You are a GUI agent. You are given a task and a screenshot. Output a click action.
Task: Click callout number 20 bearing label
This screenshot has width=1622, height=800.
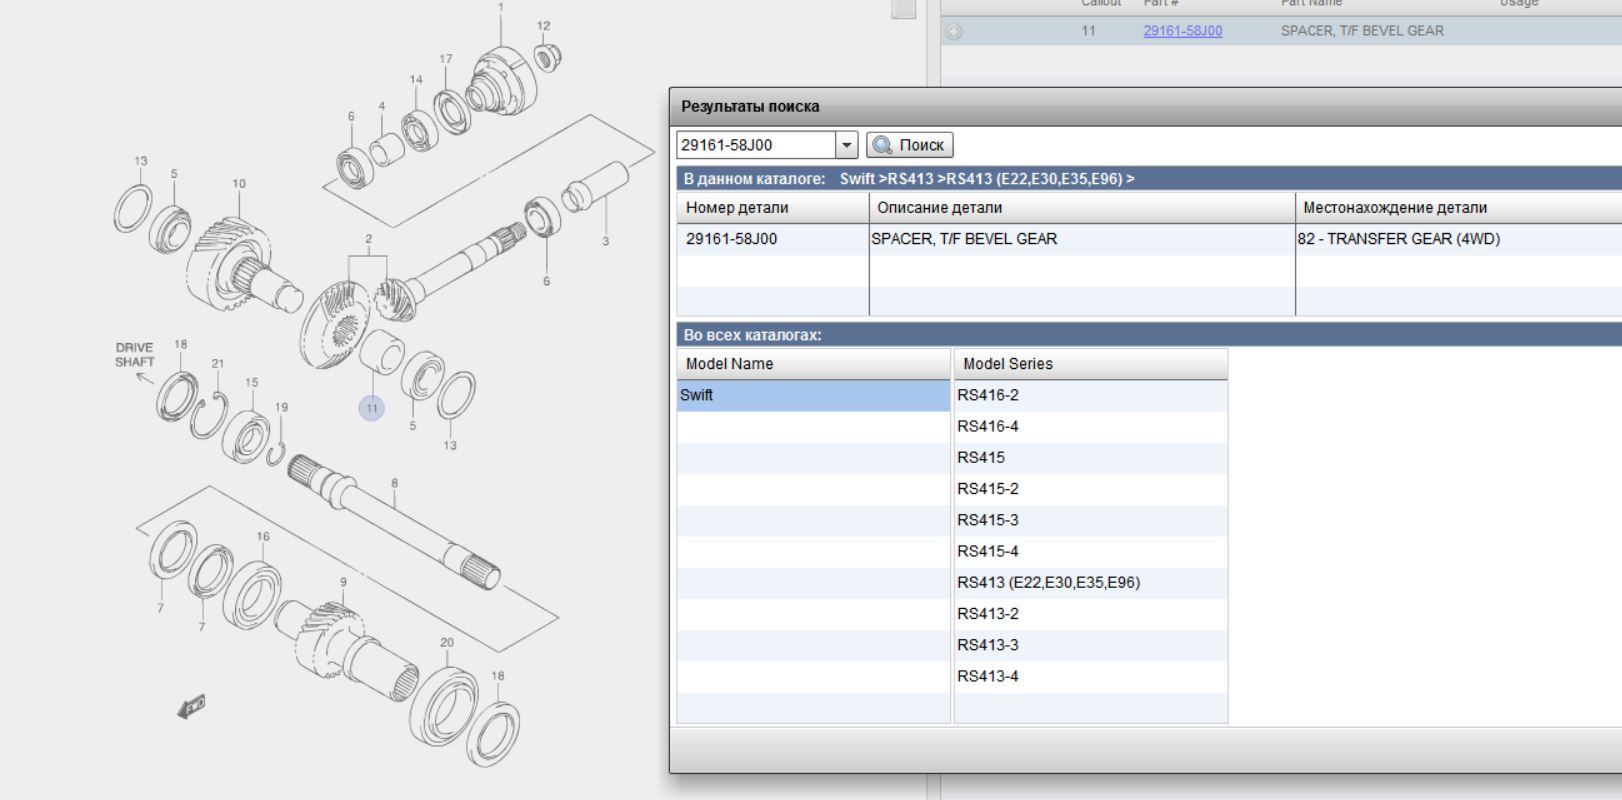point(446,643)
